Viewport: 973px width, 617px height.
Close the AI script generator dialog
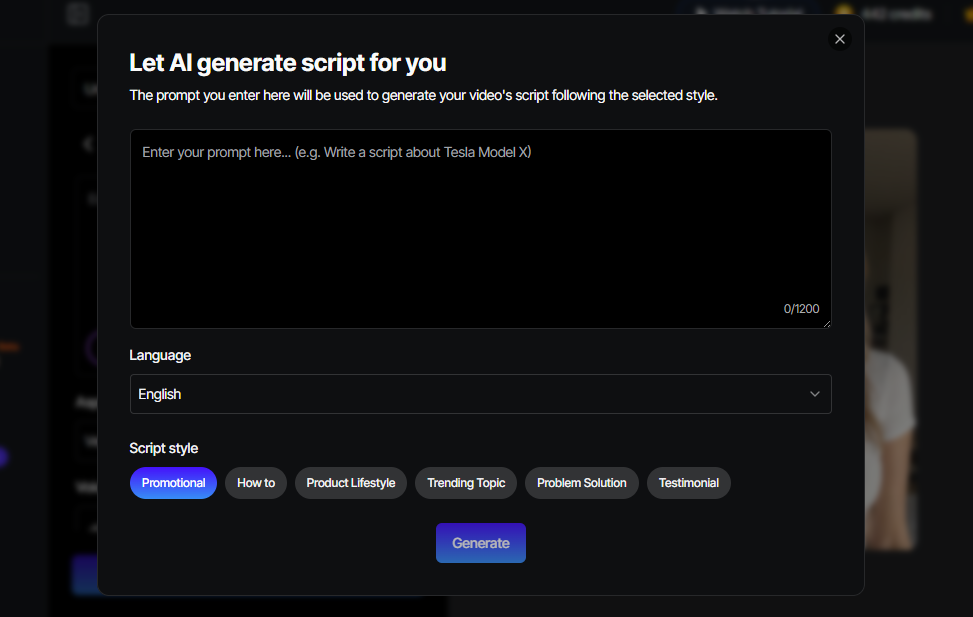tap(840, 39)
